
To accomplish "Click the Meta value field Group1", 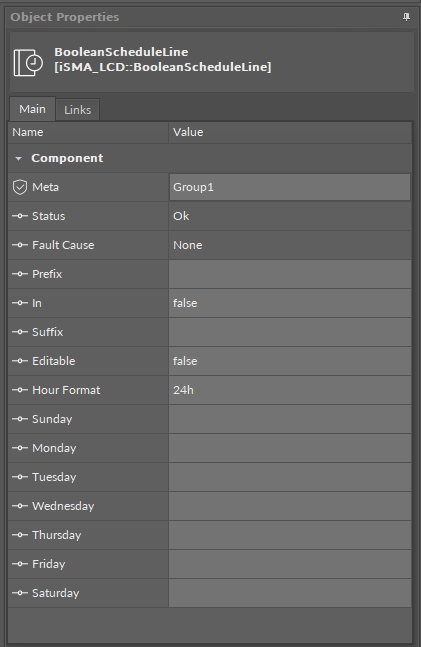I will pyautogui.click(x=290, y=187).
